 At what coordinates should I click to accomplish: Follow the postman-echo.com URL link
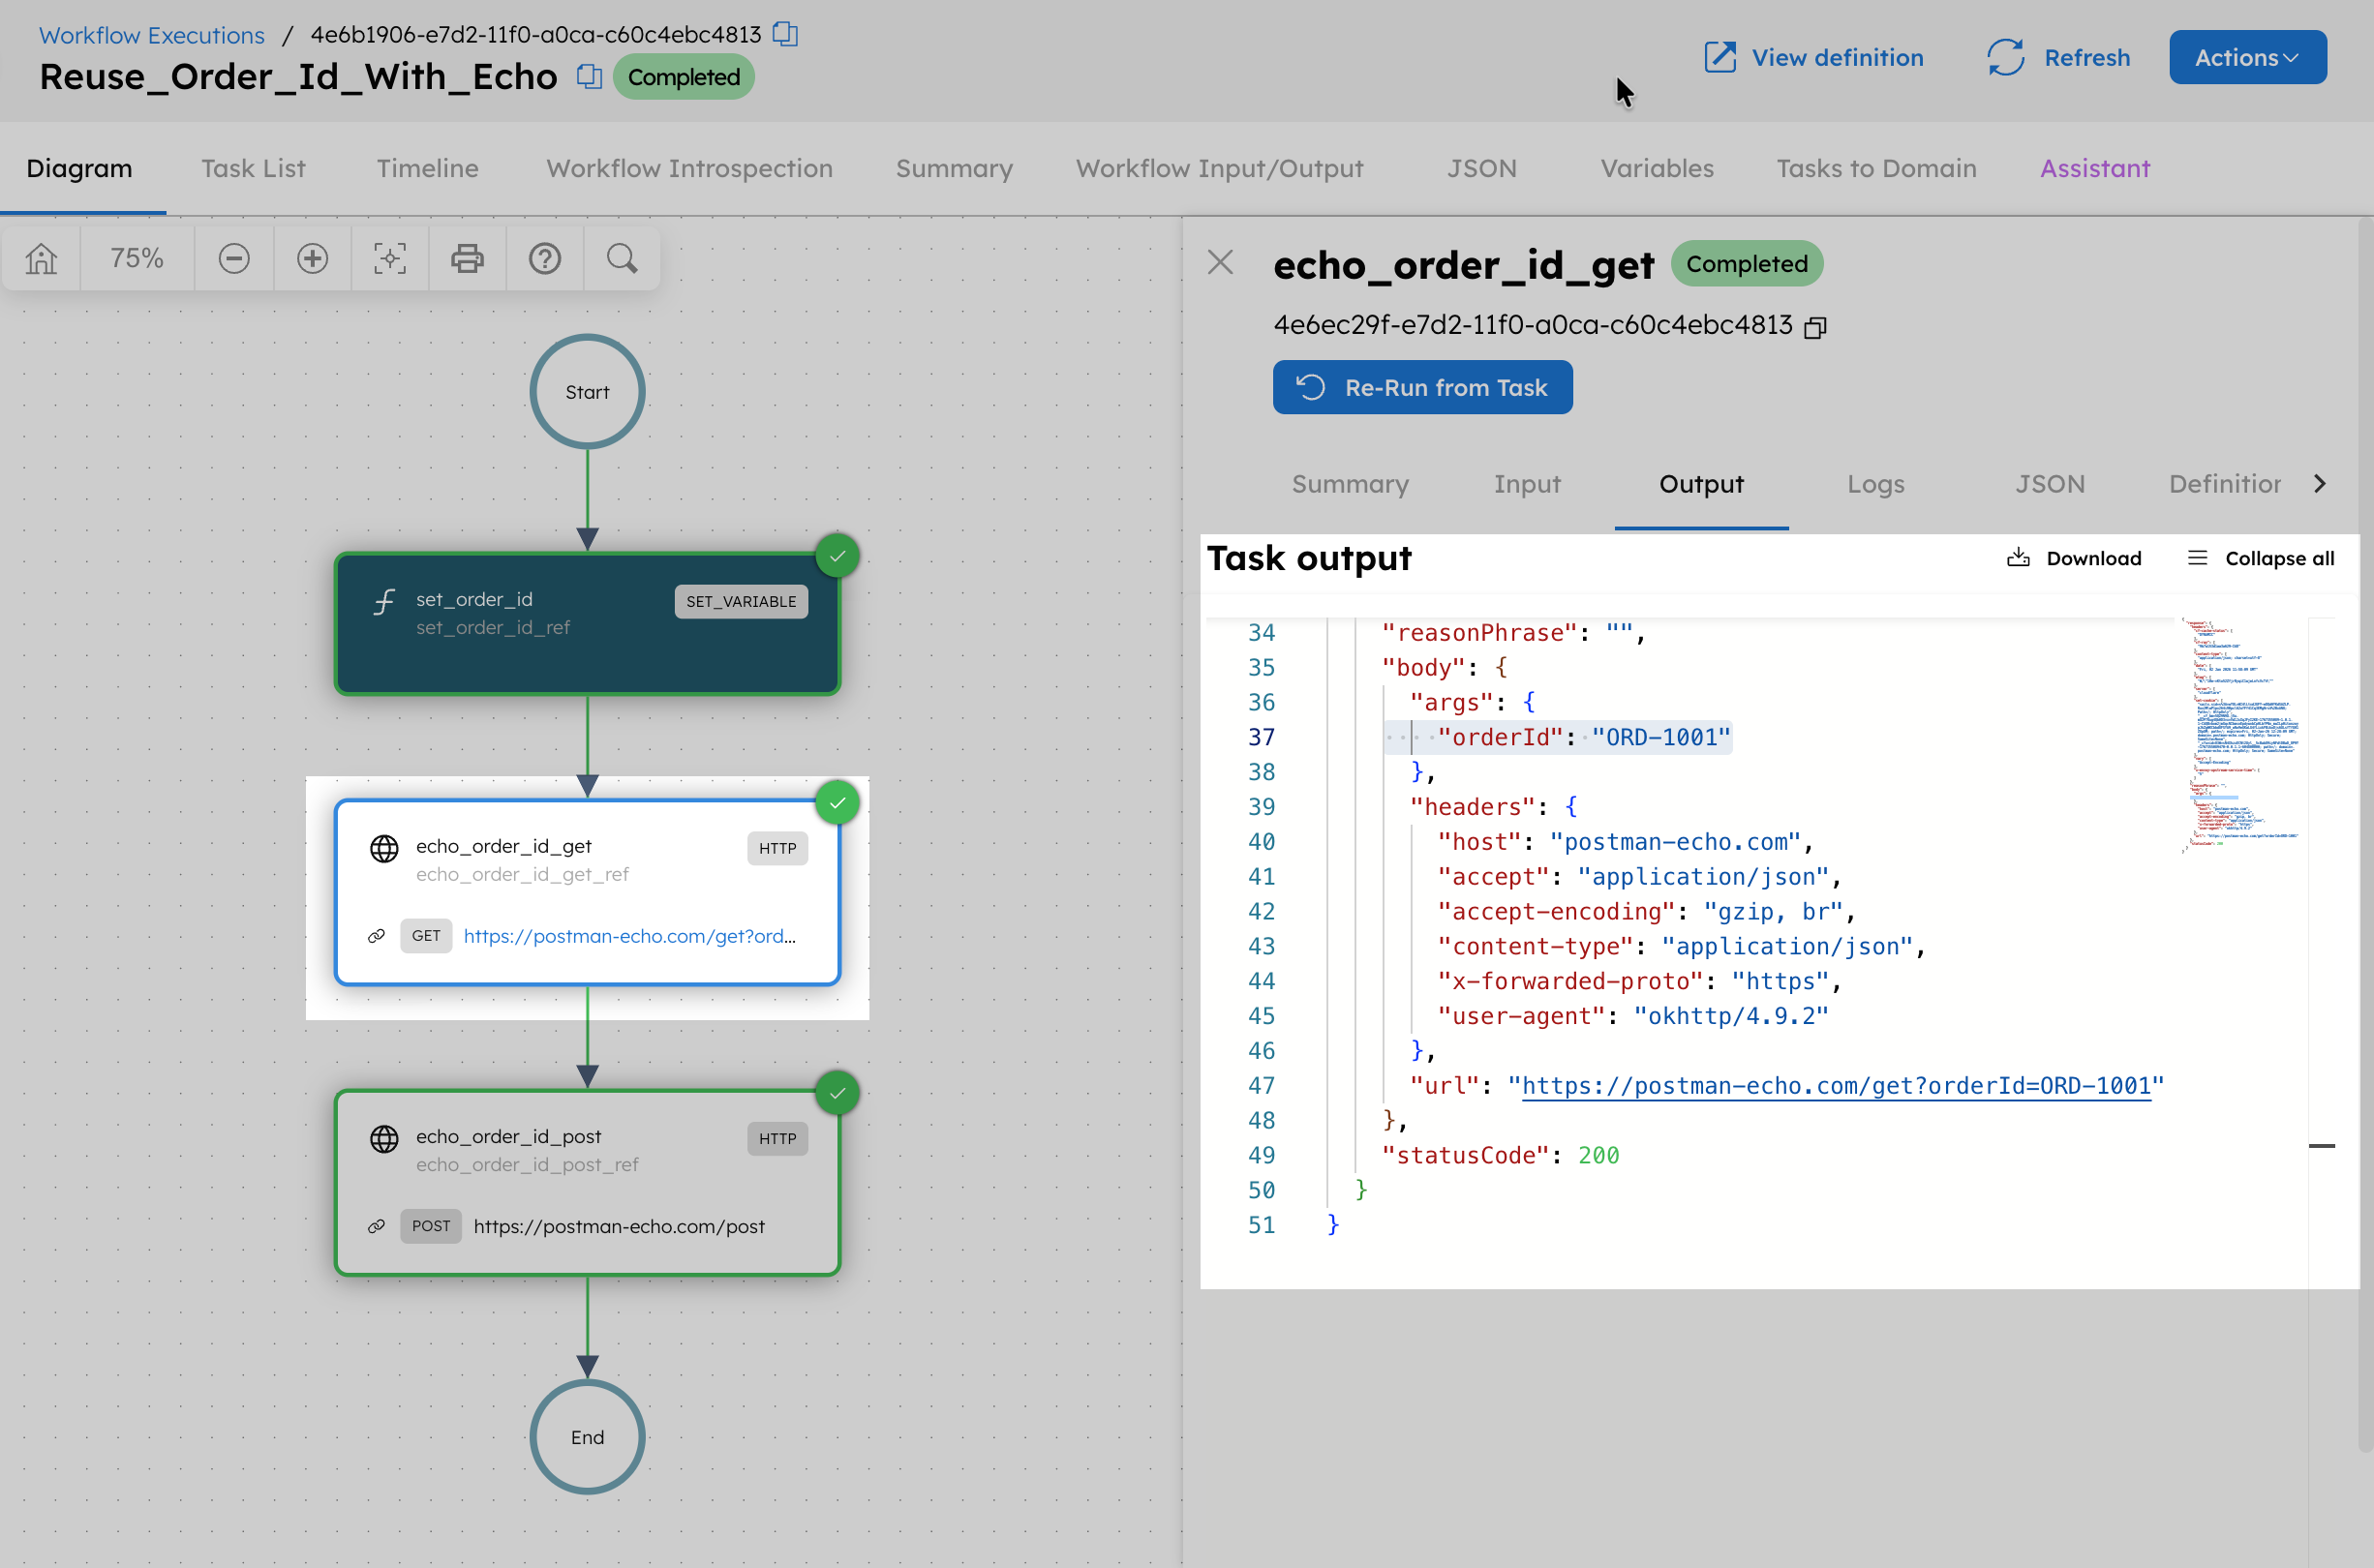[x=1840, y=1086]
